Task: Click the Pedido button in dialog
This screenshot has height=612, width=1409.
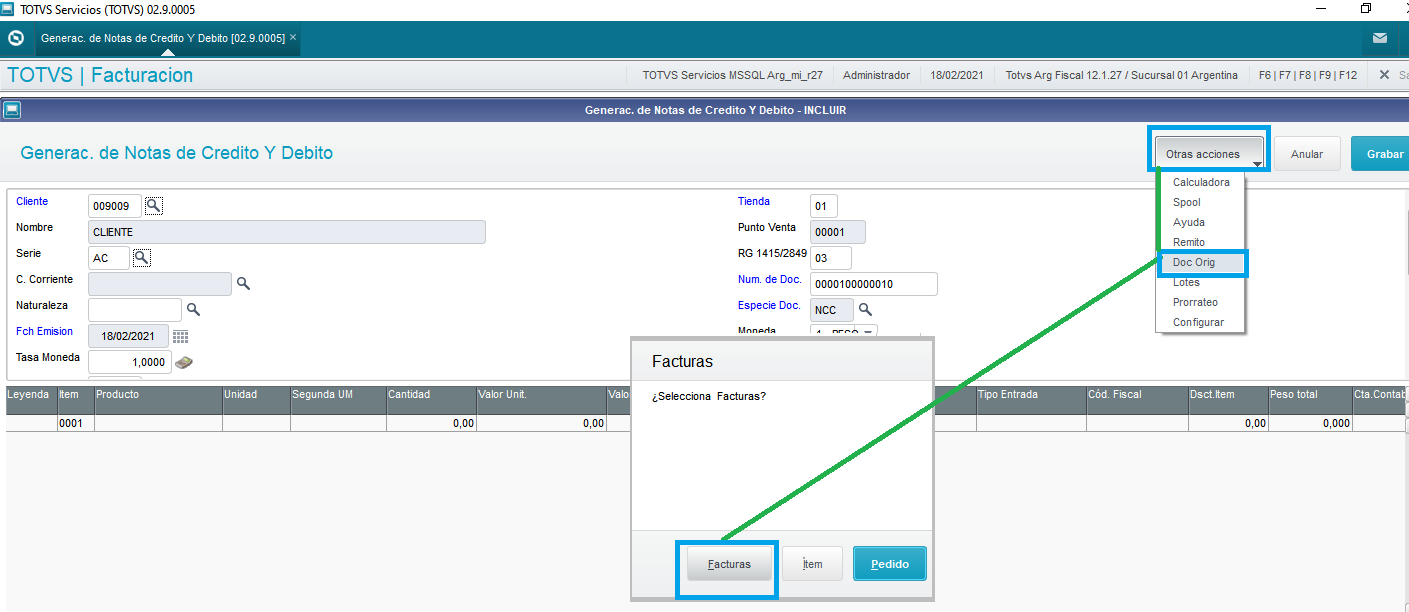Action: tap(890, 564)
